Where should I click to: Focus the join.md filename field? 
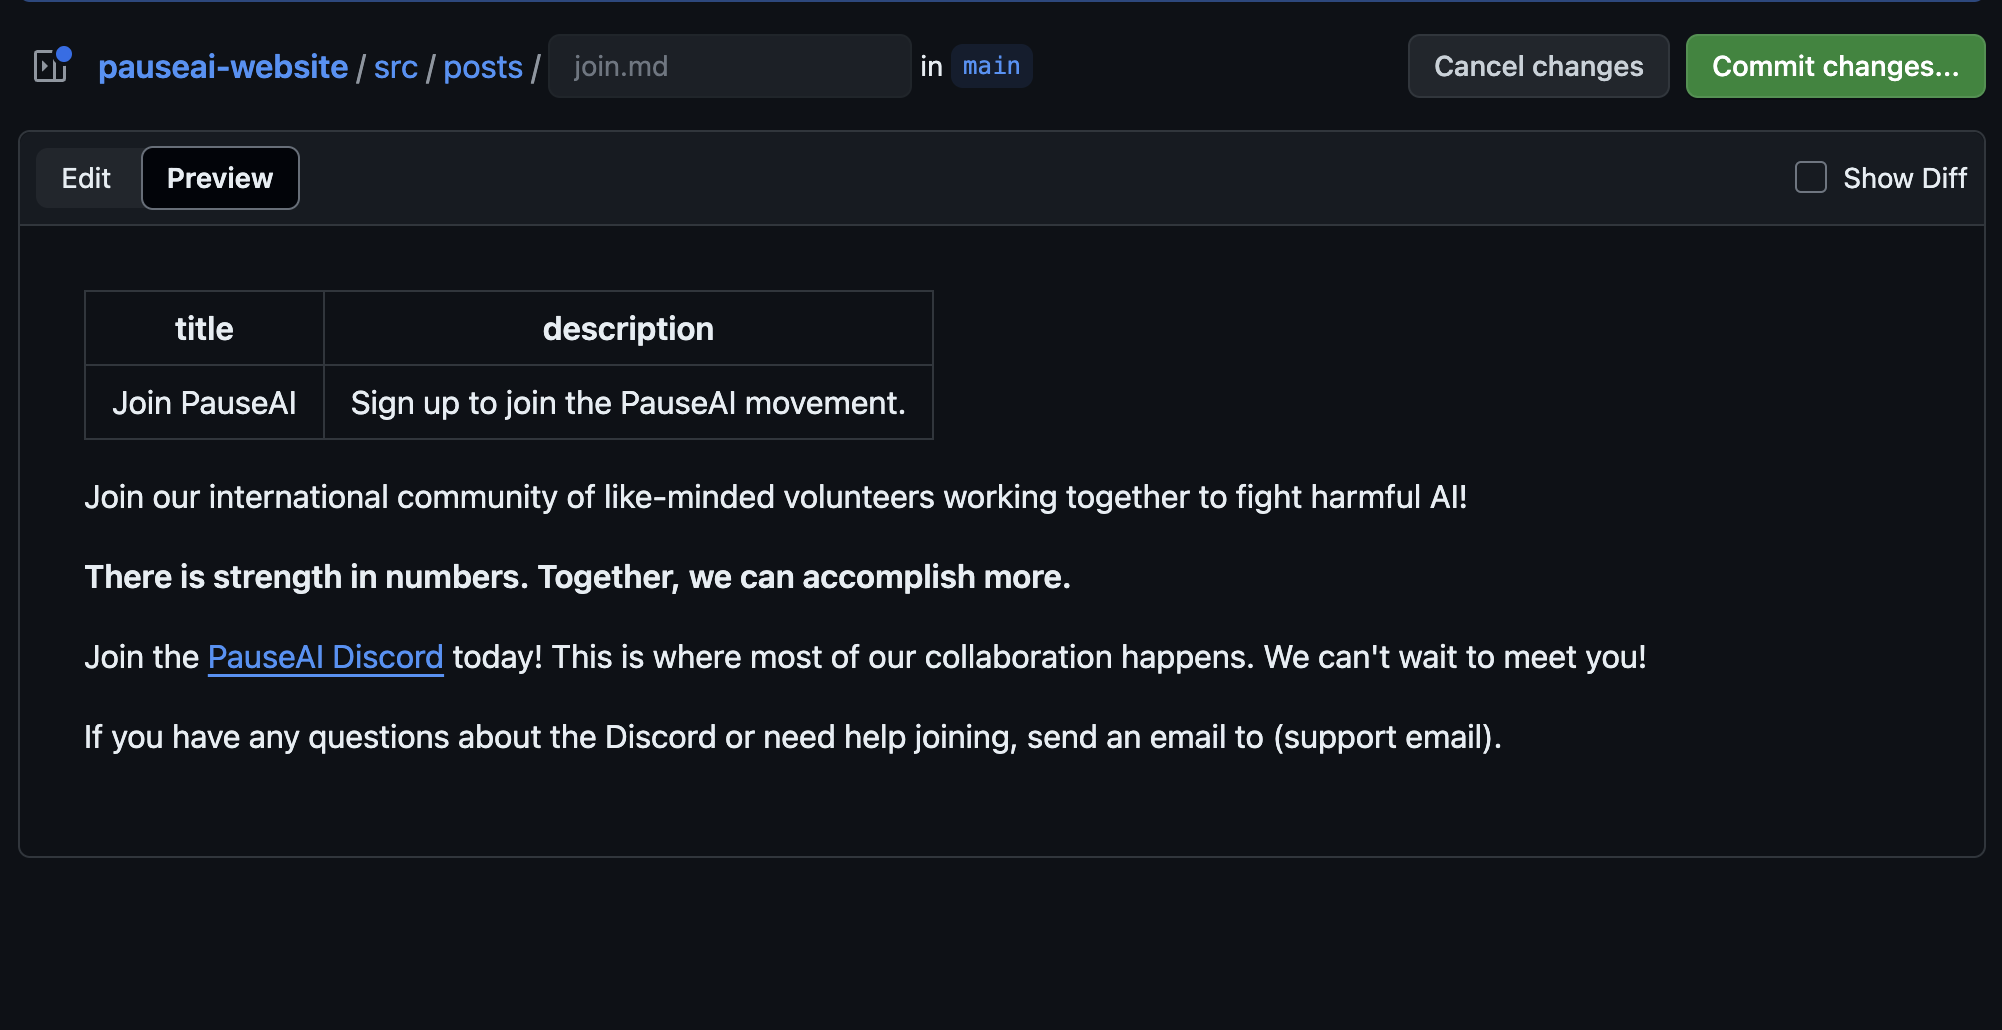point(729,66)
